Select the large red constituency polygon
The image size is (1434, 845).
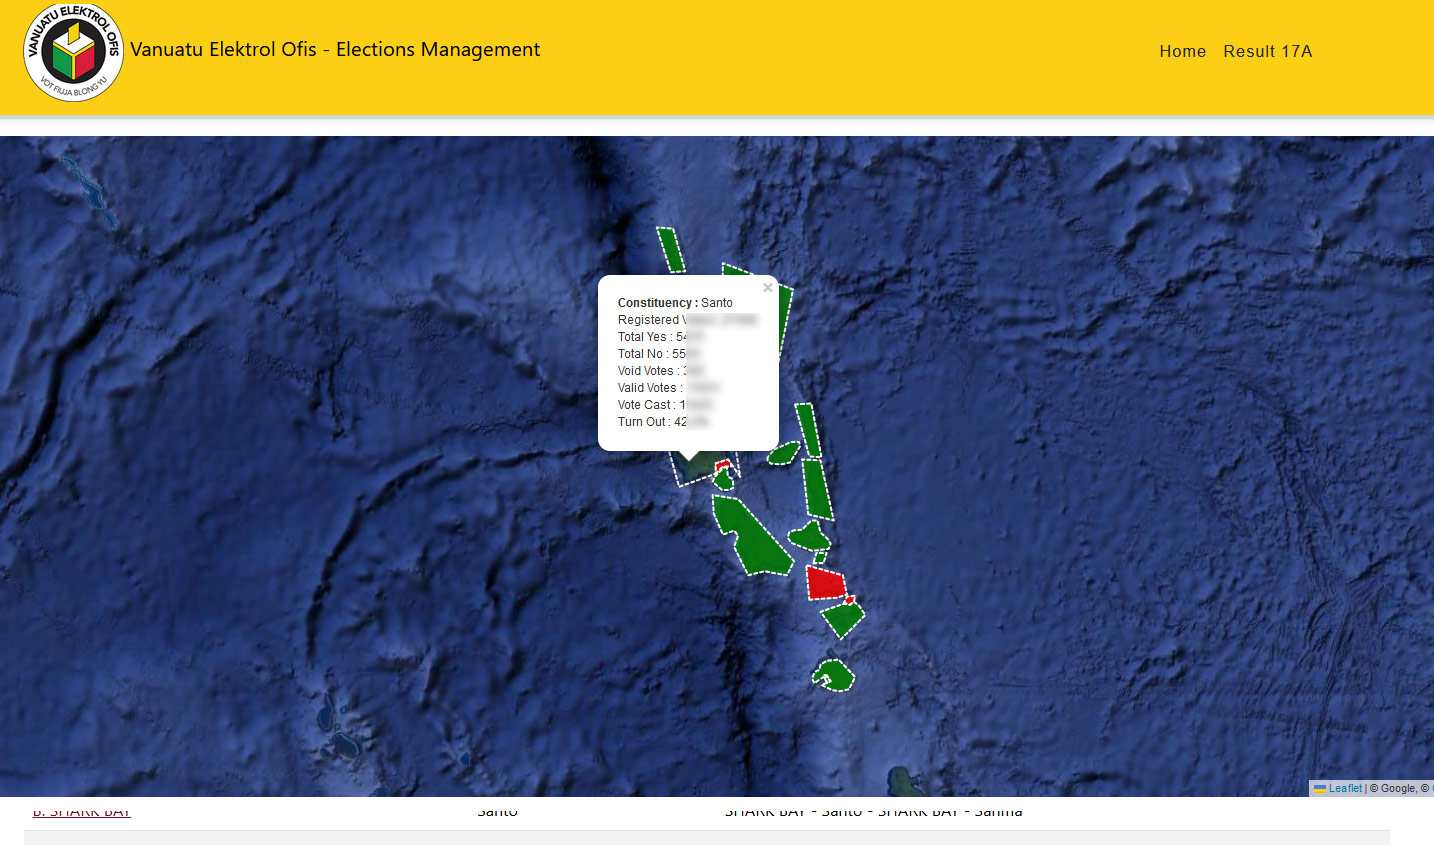[825, 583]
